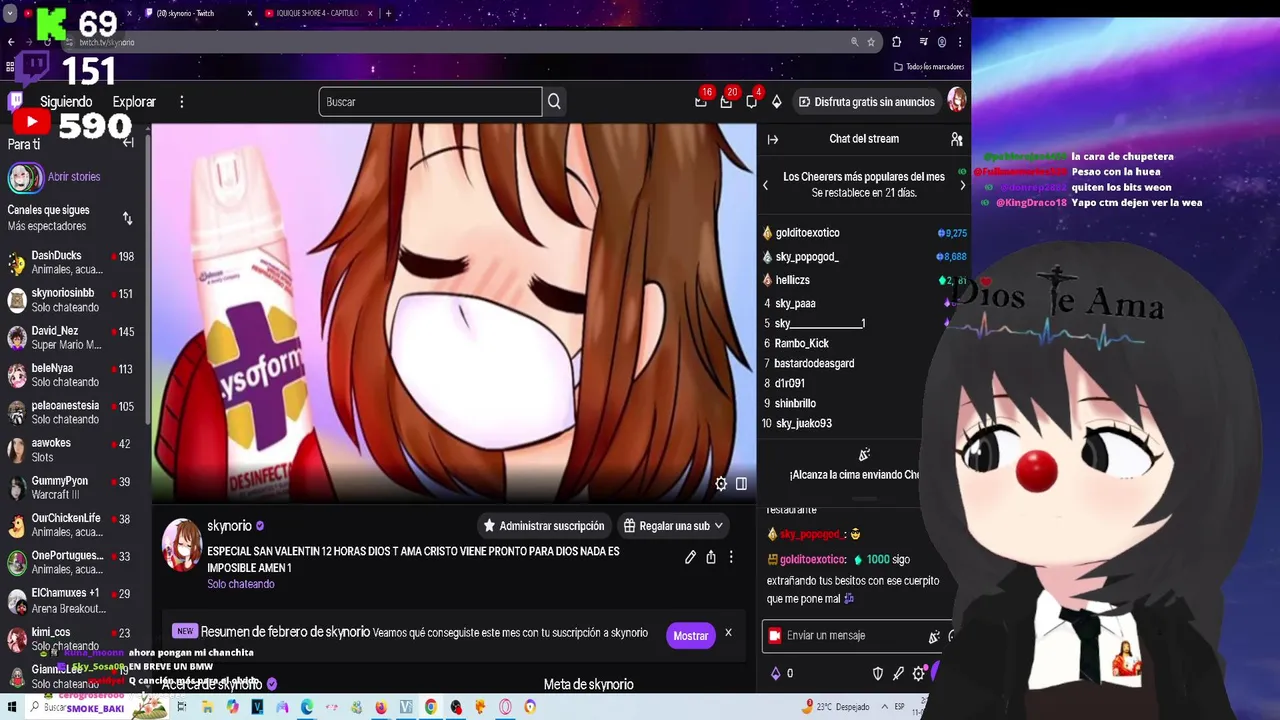Image resolution: width=1280 pixels, height=720 pixels.
Task: Open weather widget showing 23°C Despejado
Action: (x=838, y=707)
